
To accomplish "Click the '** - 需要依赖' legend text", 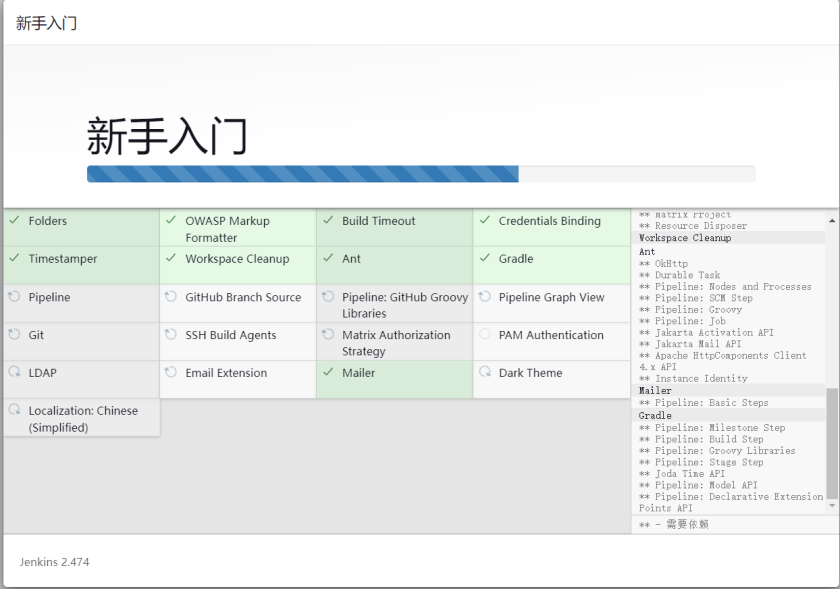I will pos(673,524).
